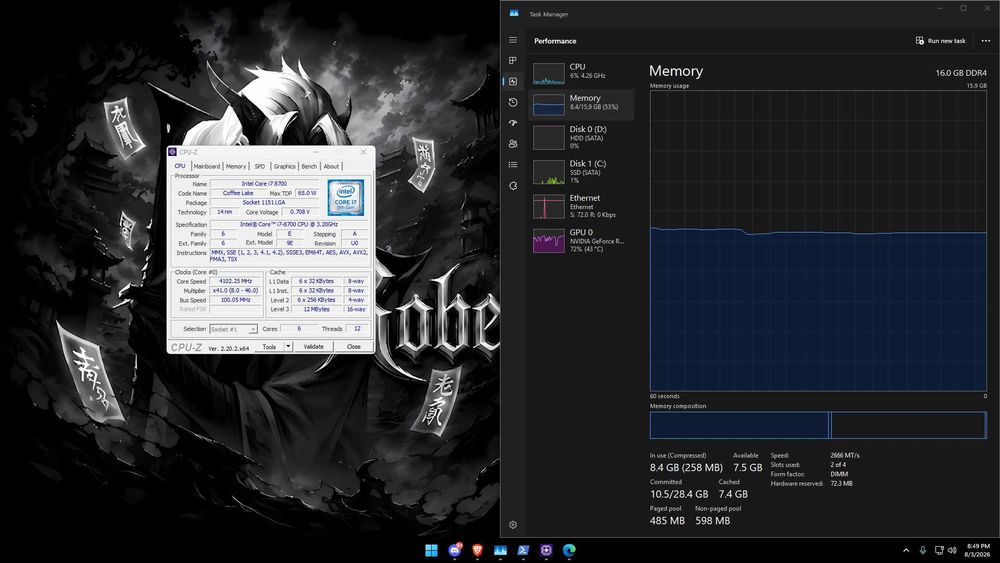Open Task Manager Settings gear
This screenshot has width=1000, height=563.
pos(513,525)
